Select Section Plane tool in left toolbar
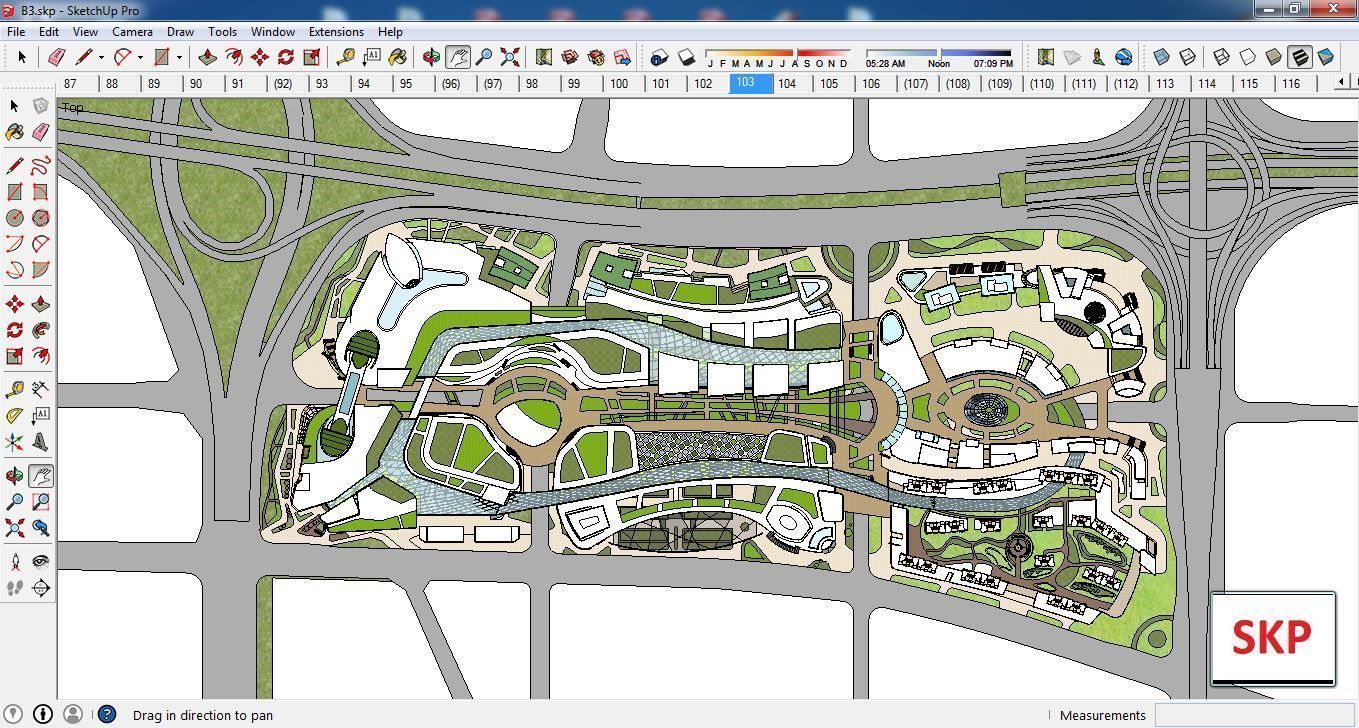The height and width of the screenshot is (728, 1359). coord(40,588)
